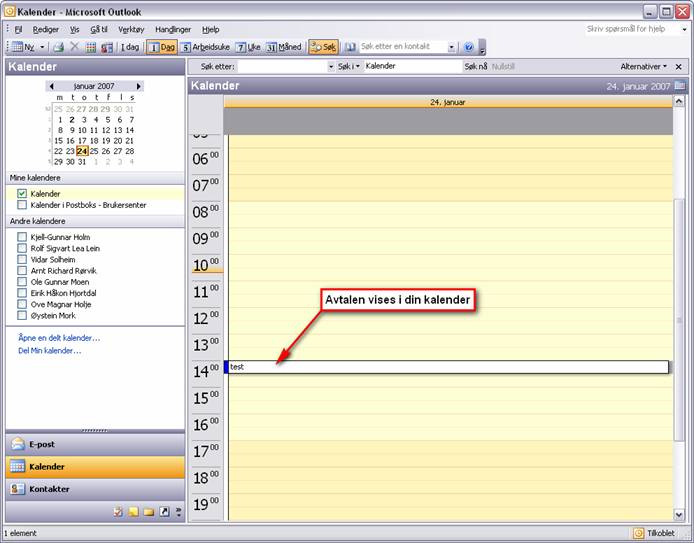Switch to Arbeidsuke work week view
The width and height of the screenshot is (694, 543).
206,47
